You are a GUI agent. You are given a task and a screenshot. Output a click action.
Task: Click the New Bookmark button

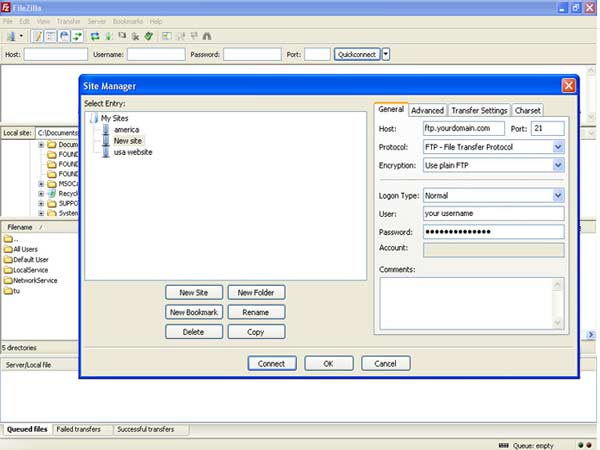(194, 312)
